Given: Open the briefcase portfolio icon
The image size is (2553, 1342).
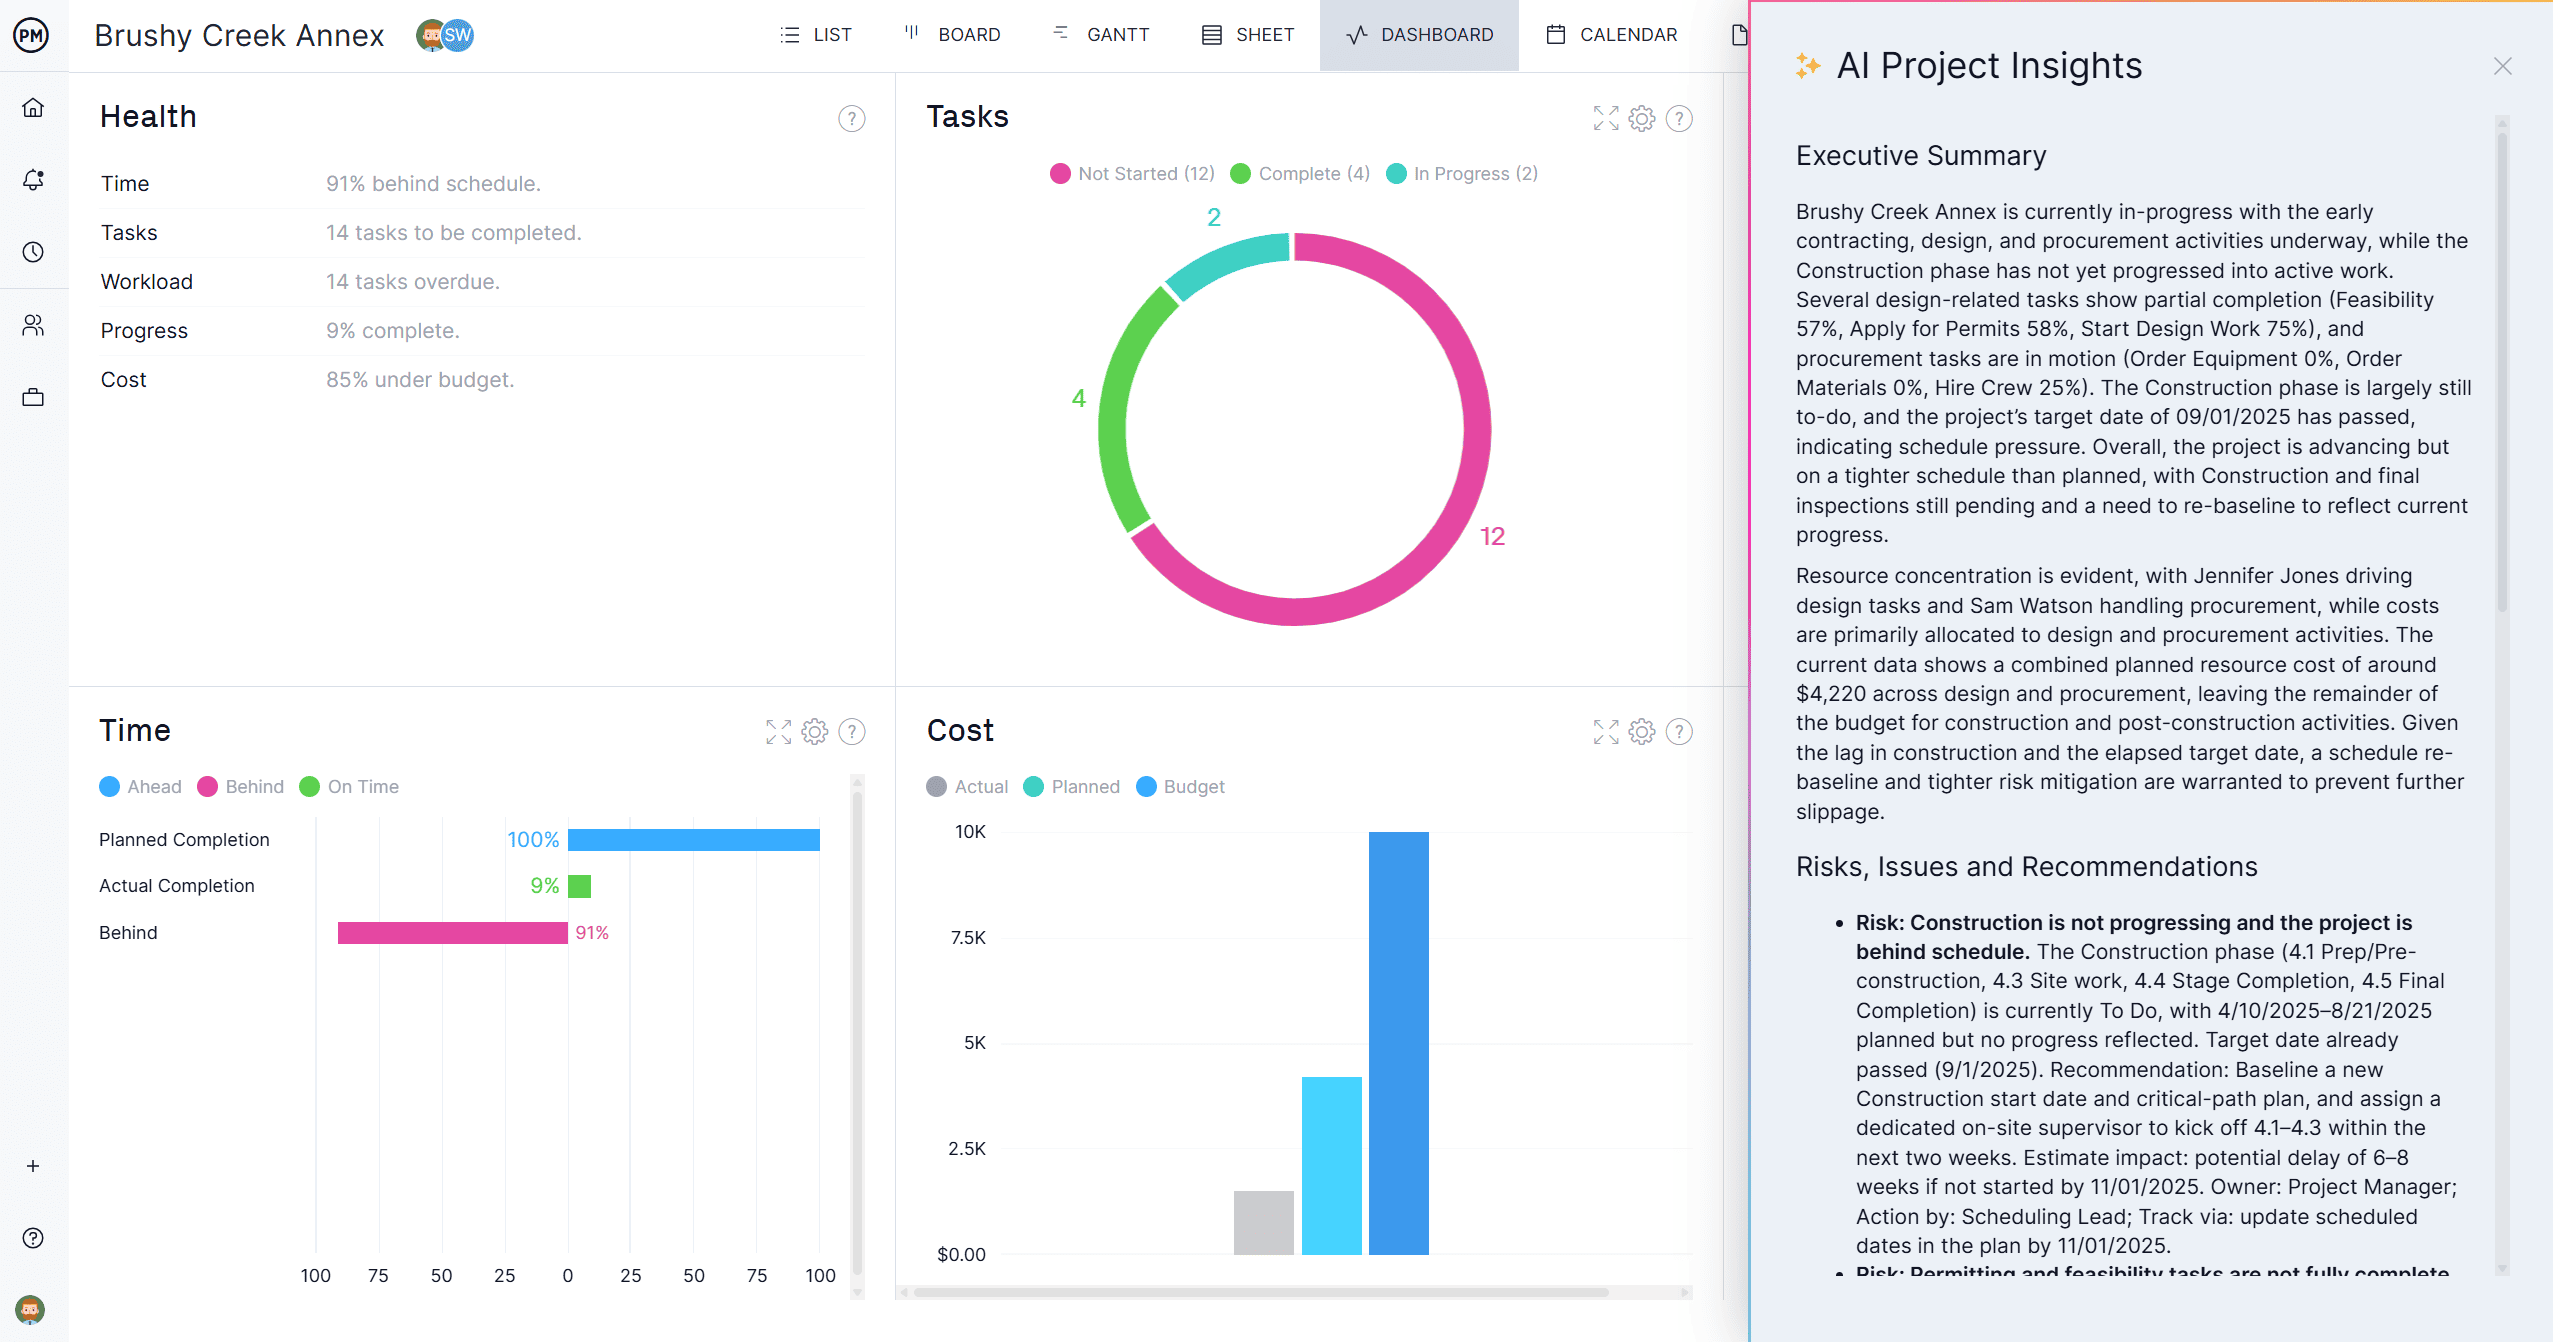Looking at the screenshot, I should pyautogui.click(x=33, y=398).
